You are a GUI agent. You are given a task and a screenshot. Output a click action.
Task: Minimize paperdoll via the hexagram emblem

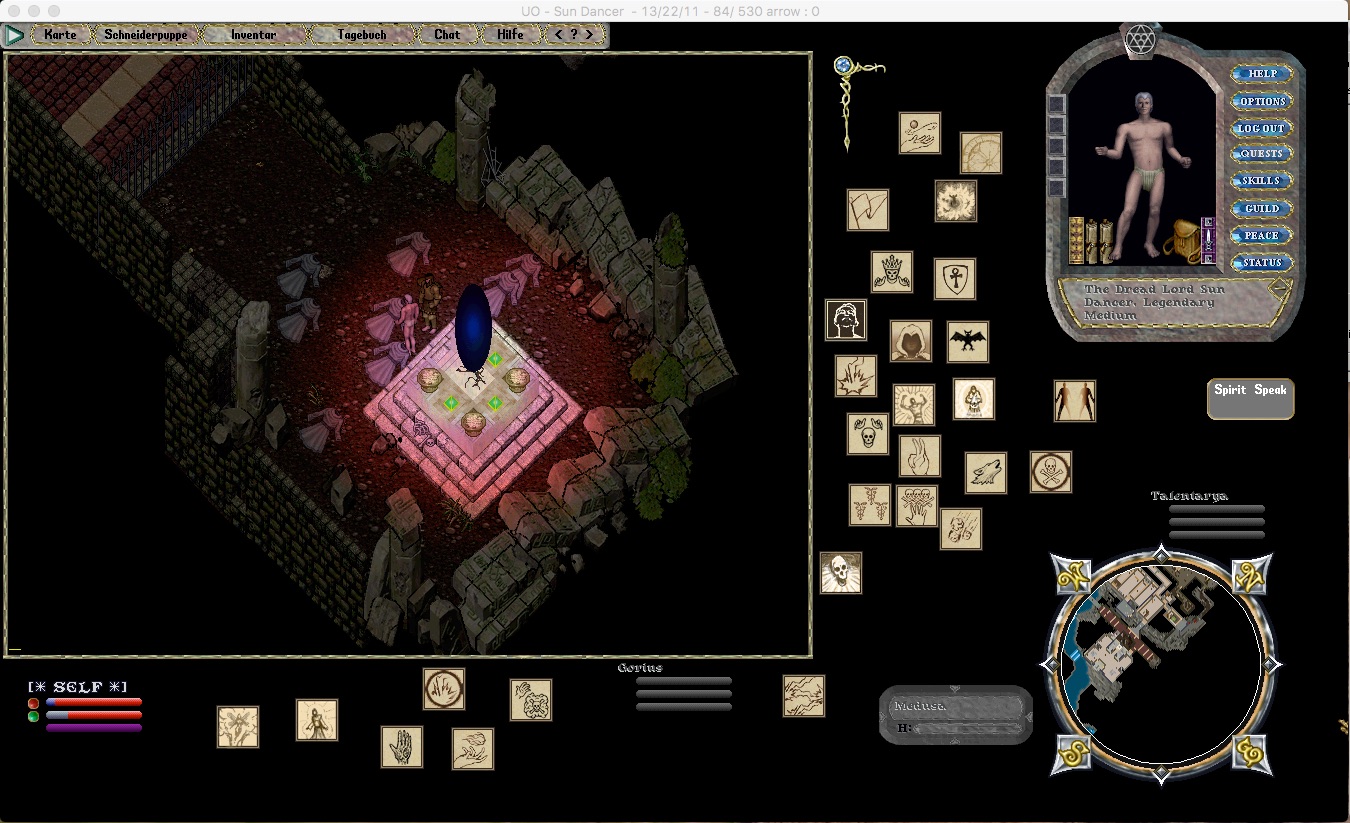[1138, 42]
